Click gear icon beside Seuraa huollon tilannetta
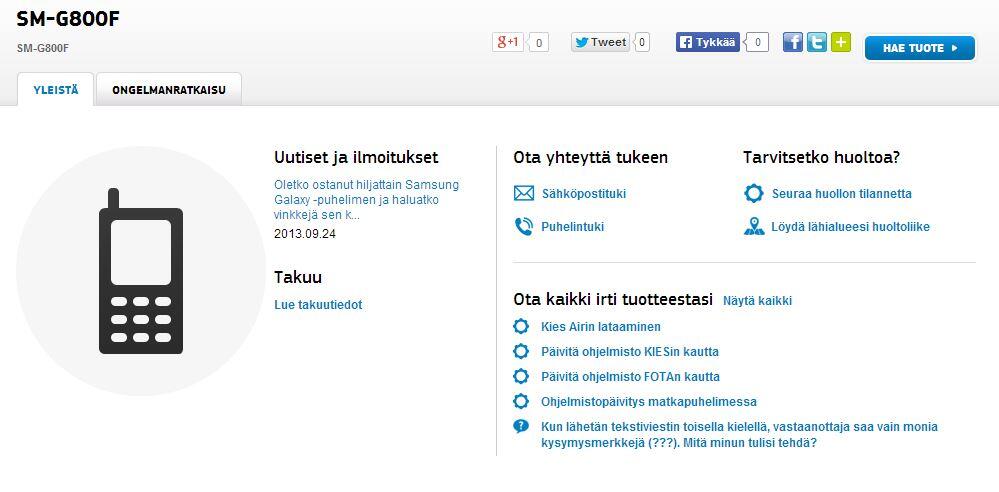 pyautogui.click(x=754, y=193)
